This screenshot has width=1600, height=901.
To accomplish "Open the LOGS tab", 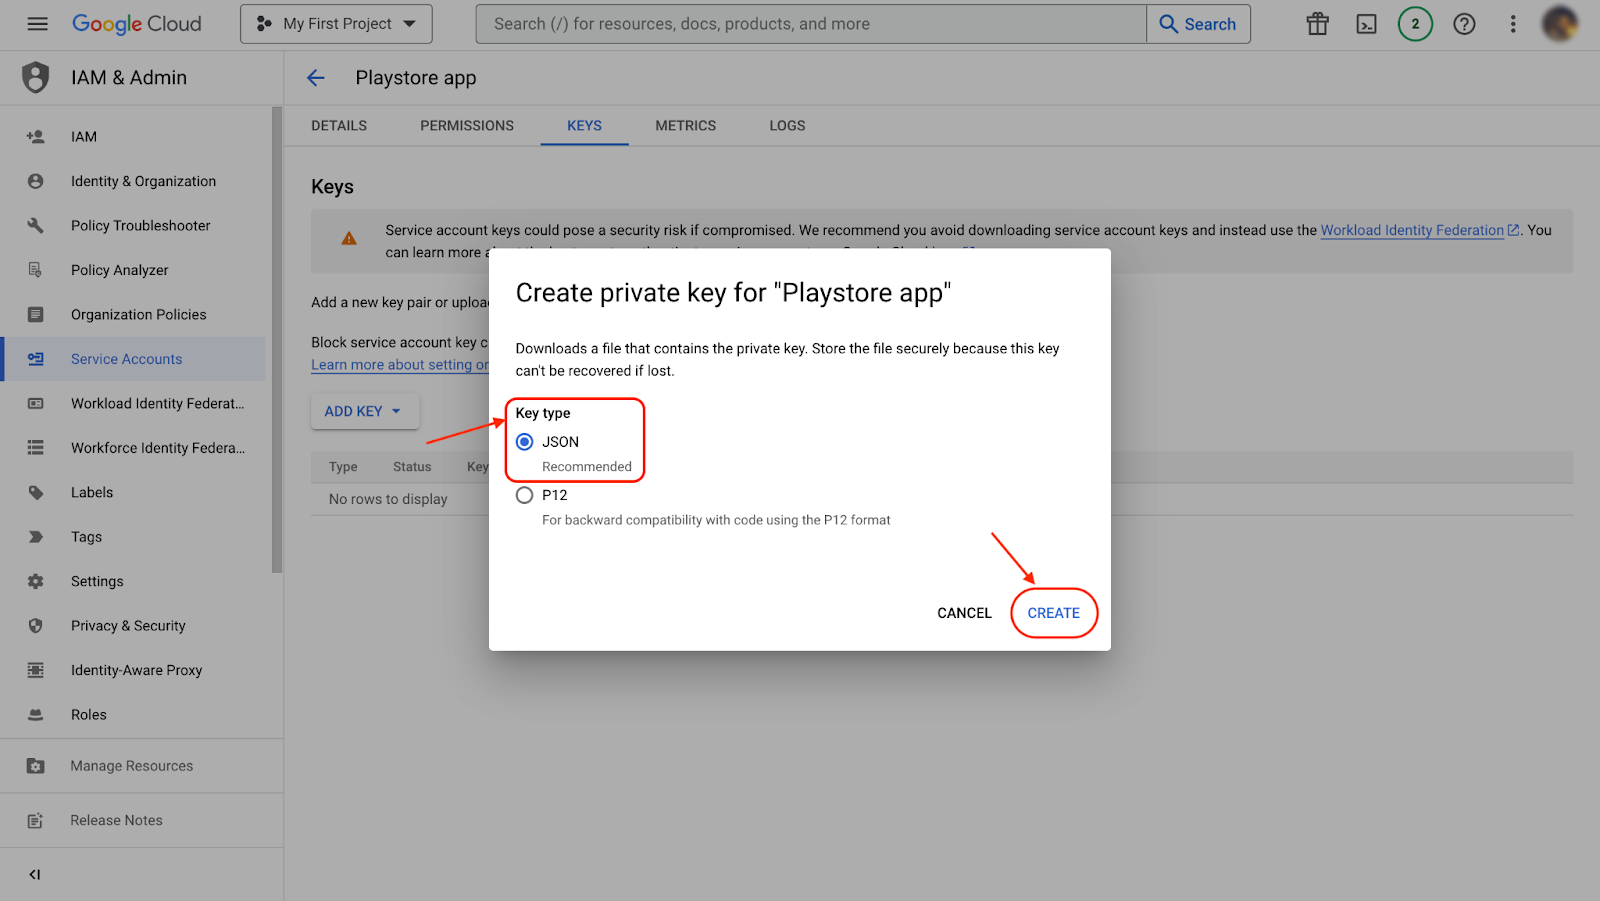I will tap(787, 126).
